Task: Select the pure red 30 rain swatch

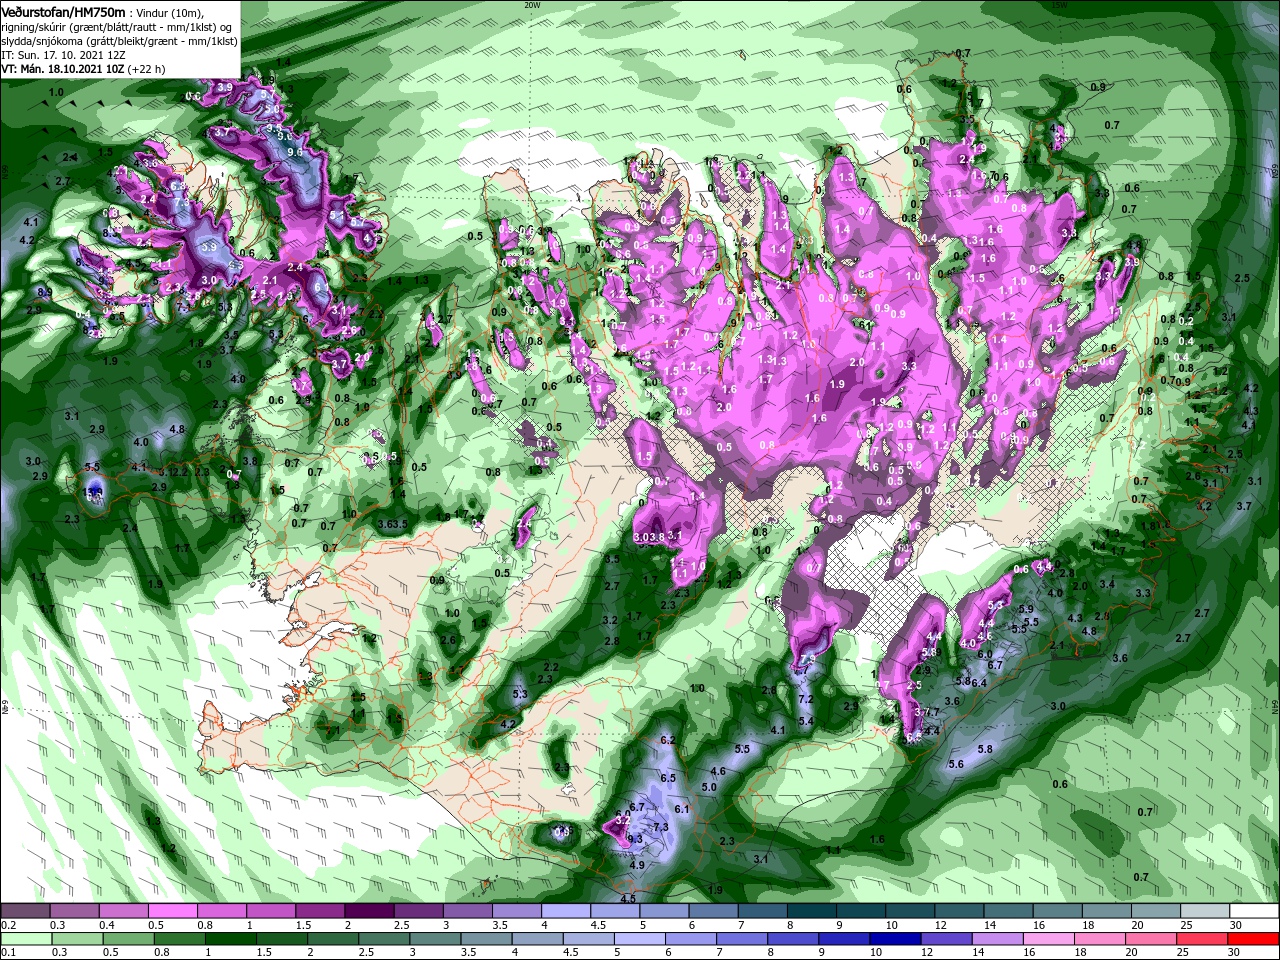Action: click(1252, 939)
